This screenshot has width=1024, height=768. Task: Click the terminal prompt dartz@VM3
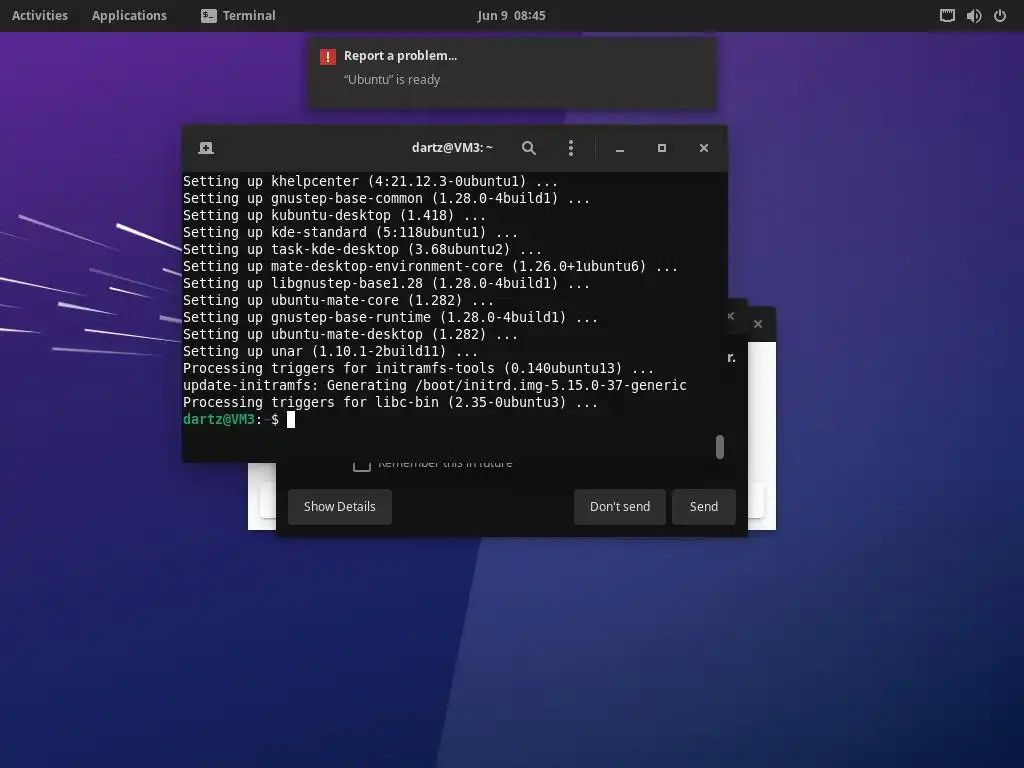click(219, 419)
